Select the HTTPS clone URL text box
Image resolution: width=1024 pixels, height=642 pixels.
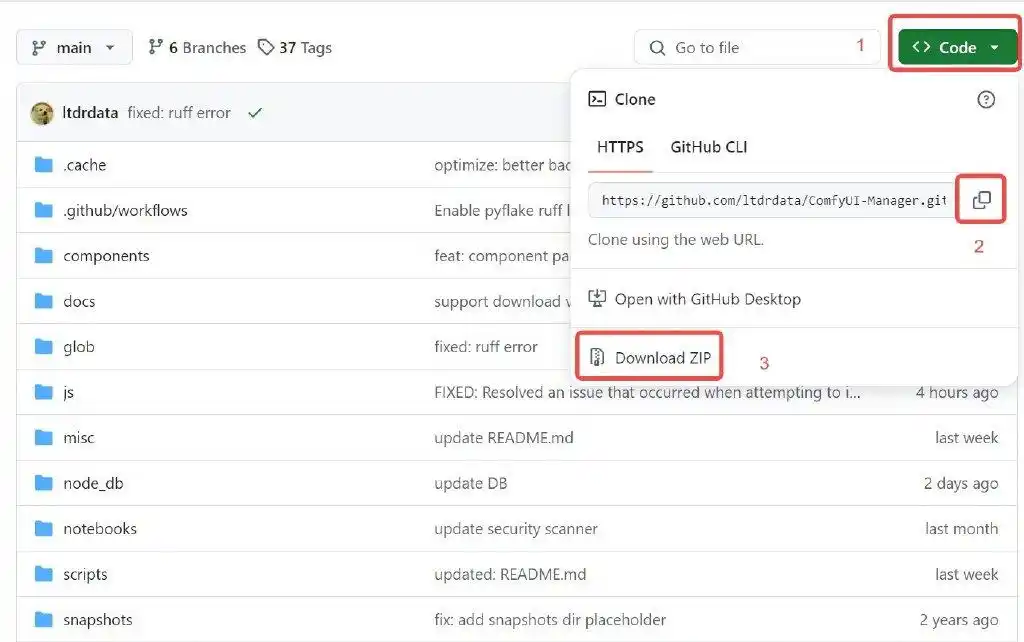click(x=770, y=200)
